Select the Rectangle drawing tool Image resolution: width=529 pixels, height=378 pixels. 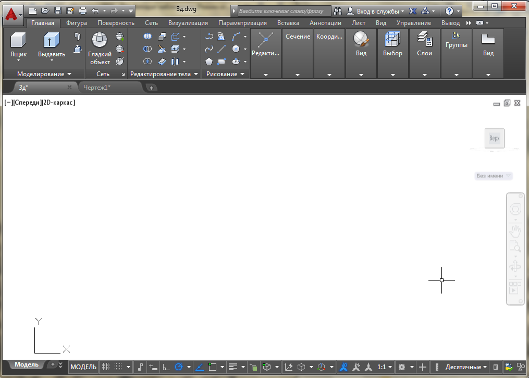coord(222,61)
